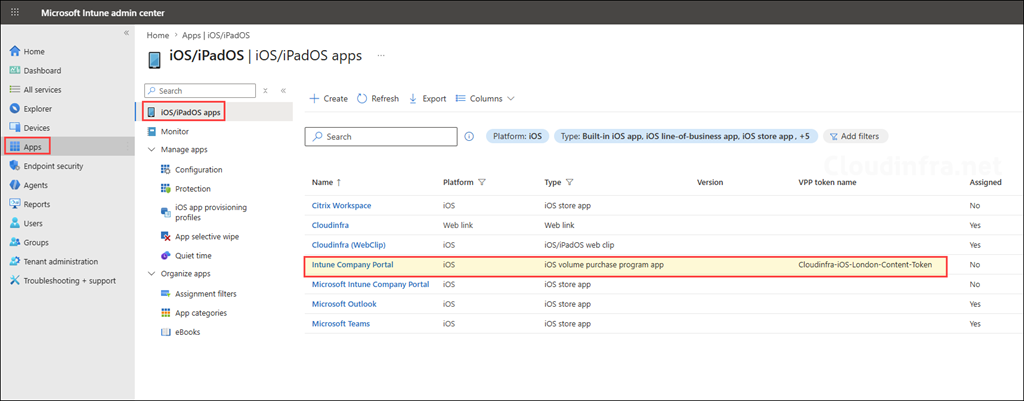
Task: Open App selective wipe menu item
Action: point(207,236)
